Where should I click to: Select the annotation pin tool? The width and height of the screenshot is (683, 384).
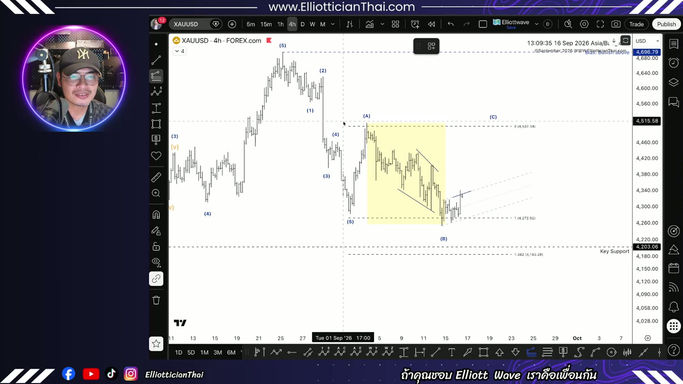(156, 140)
